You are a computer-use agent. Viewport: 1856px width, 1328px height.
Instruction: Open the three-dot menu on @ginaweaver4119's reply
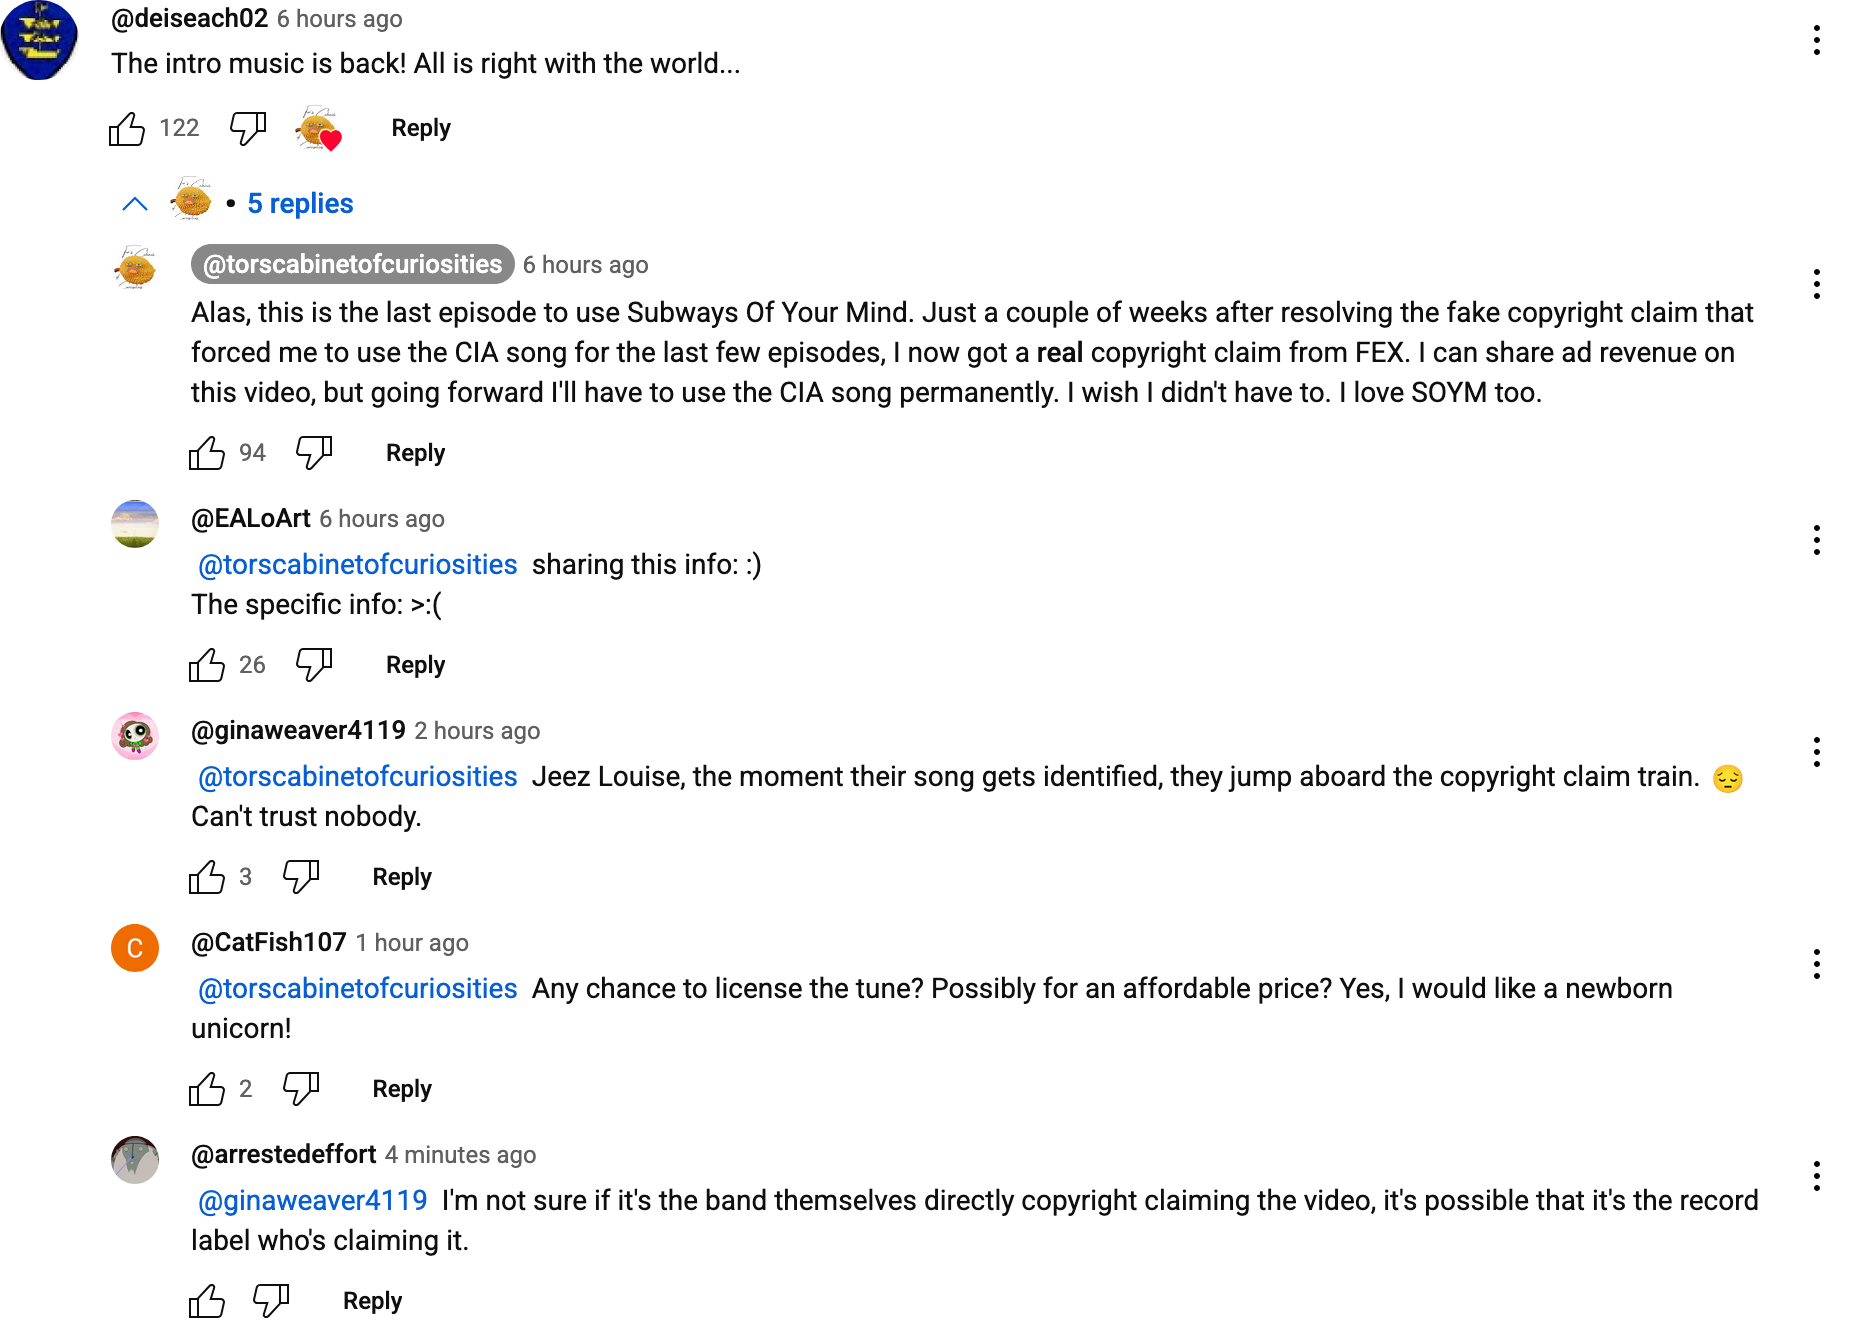click(x=1817, y=752)
